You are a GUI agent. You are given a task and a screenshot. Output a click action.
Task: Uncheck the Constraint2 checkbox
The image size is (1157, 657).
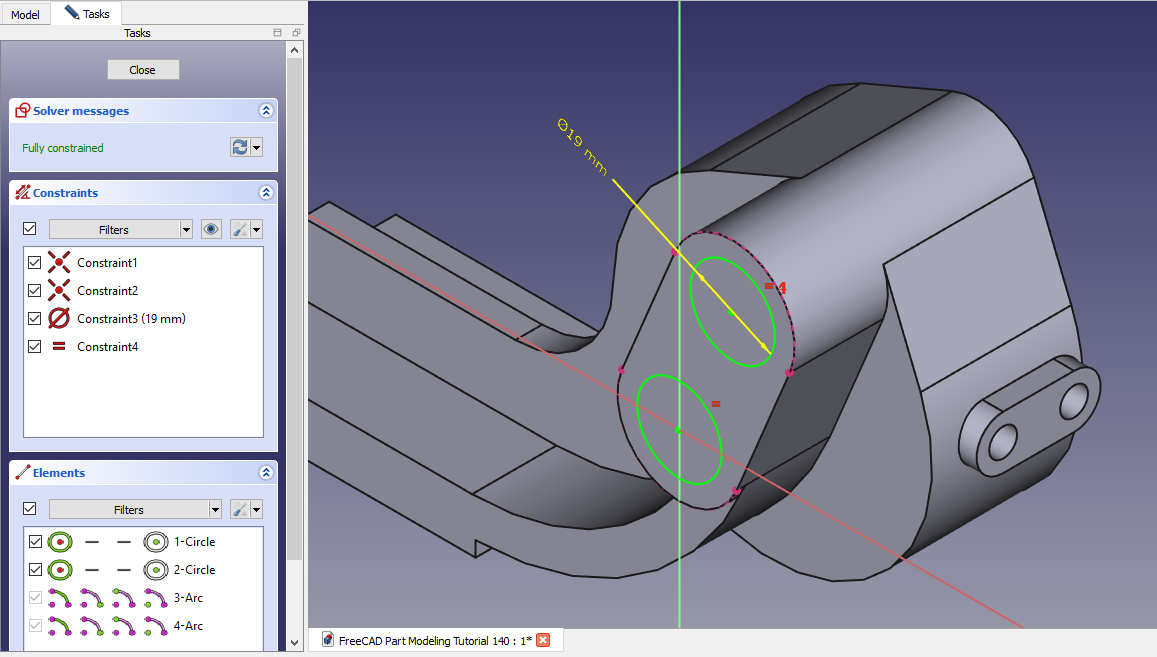coord(35,291)
